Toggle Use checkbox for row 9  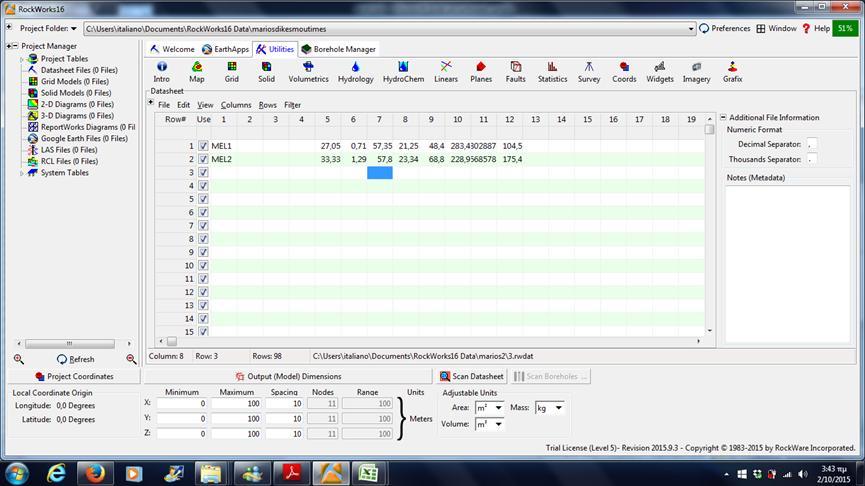coord(203,252)
